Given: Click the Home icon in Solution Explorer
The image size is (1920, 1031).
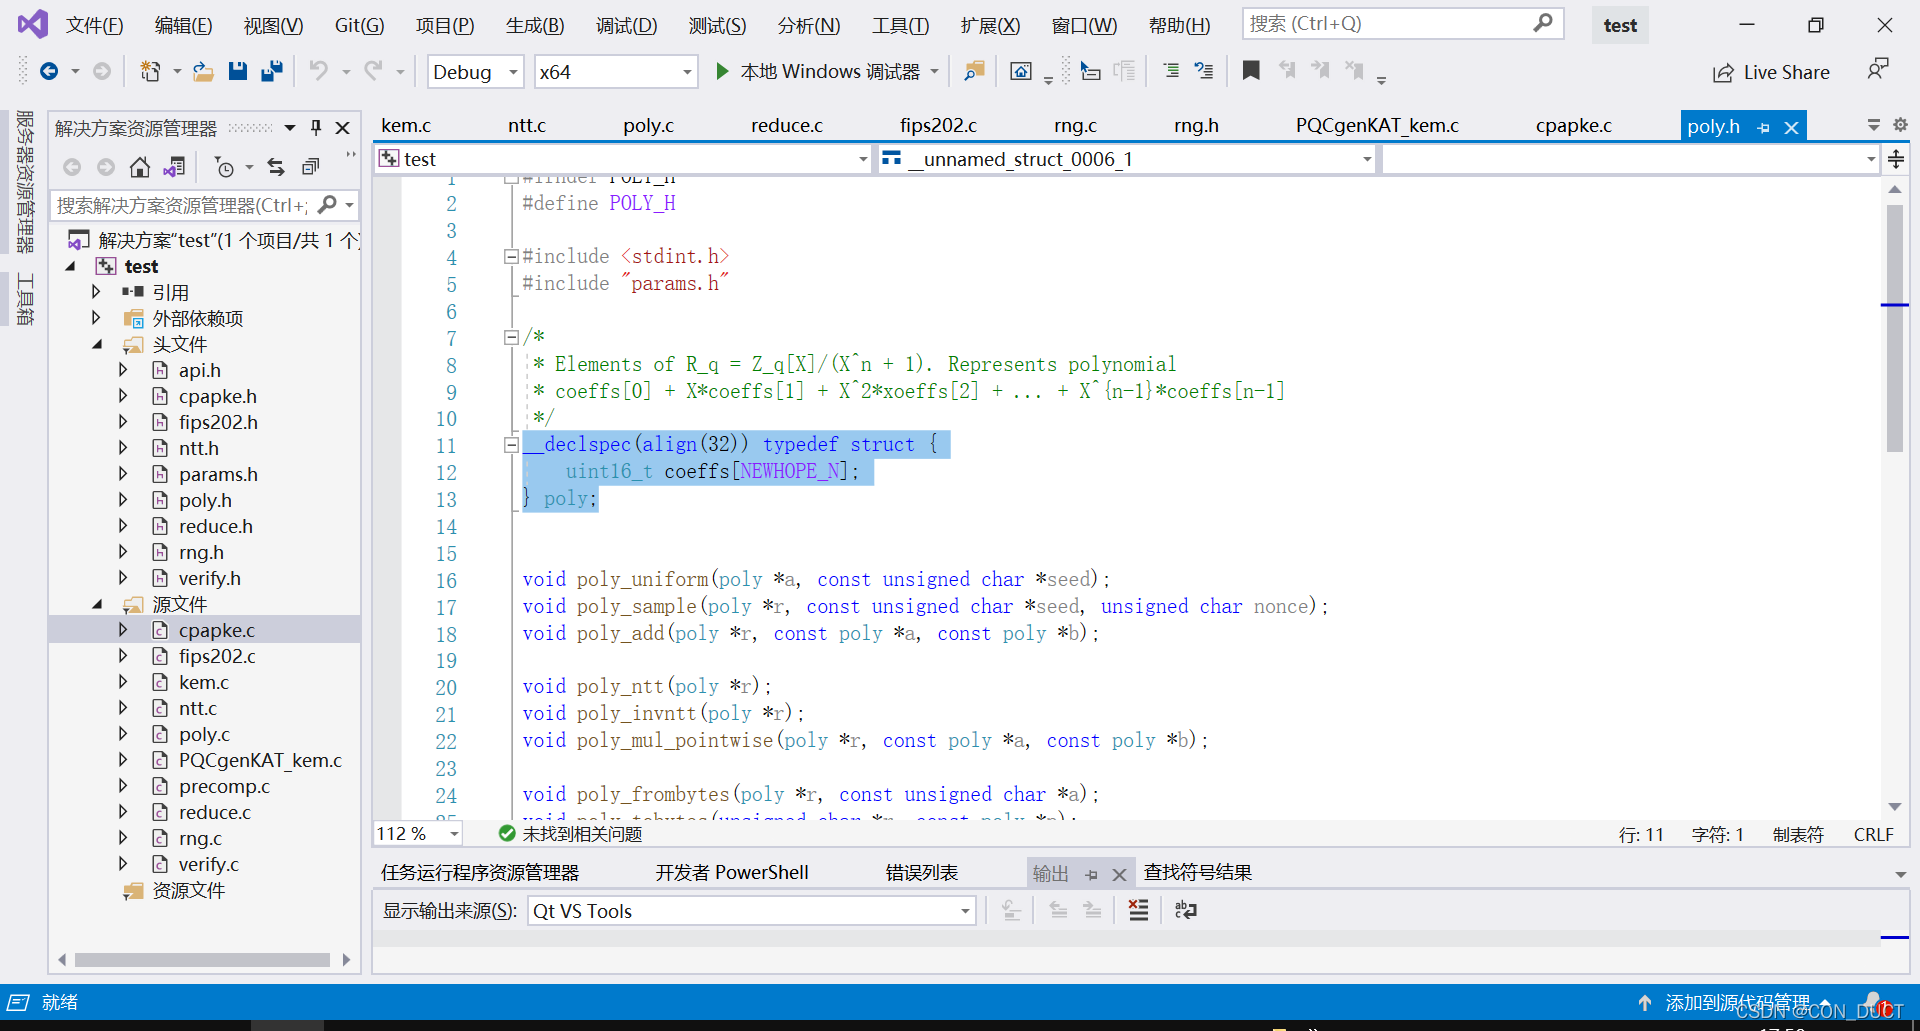Looking at the screenshot, I should (140, 167).
